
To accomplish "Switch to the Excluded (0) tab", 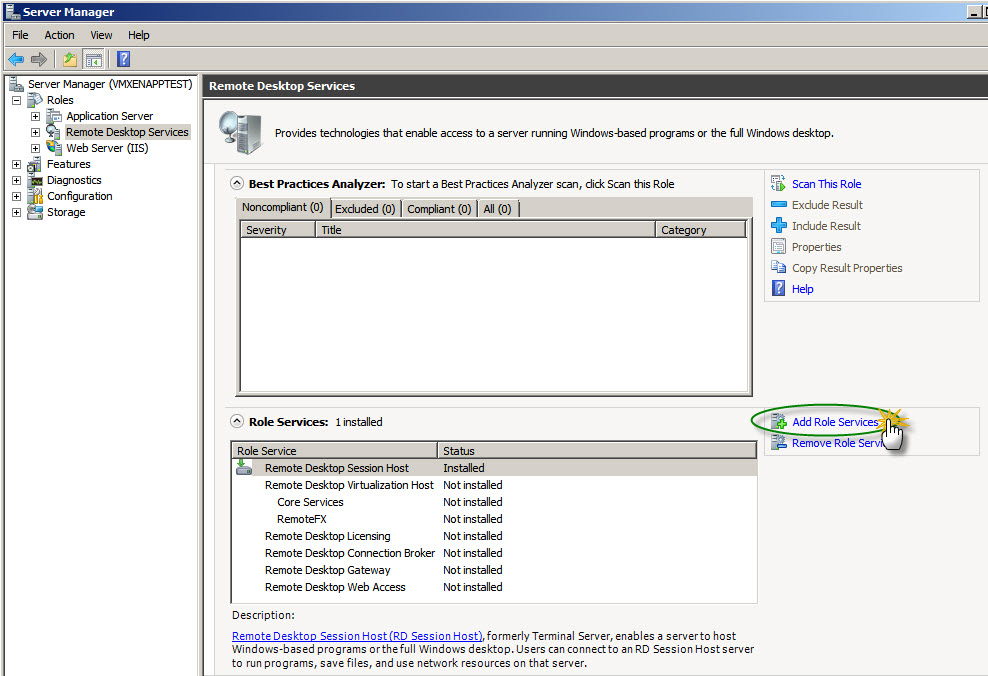I will tap(365, 209).
